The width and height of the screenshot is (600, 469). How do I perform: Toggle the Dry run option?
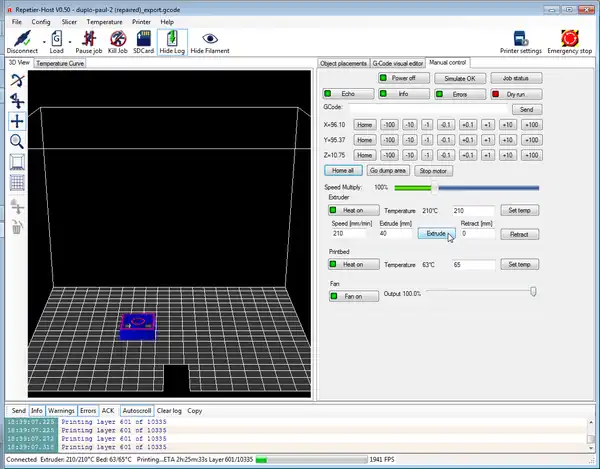point(516,93)
